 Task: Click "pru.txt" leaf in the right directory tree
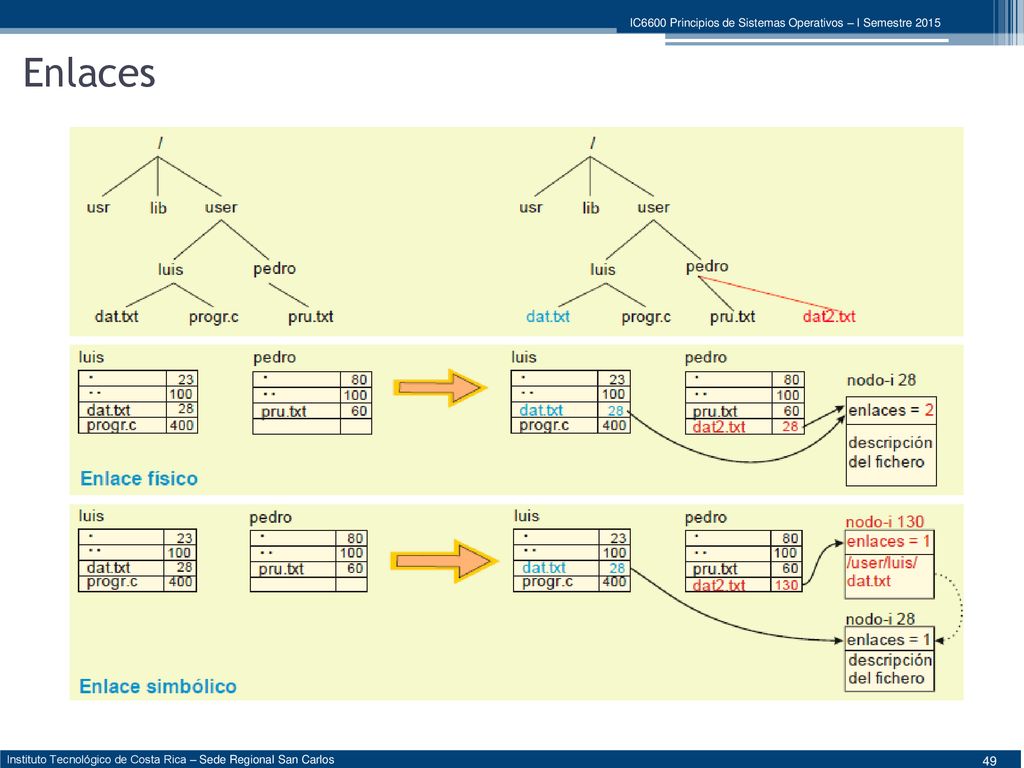(x=732, y=317)
